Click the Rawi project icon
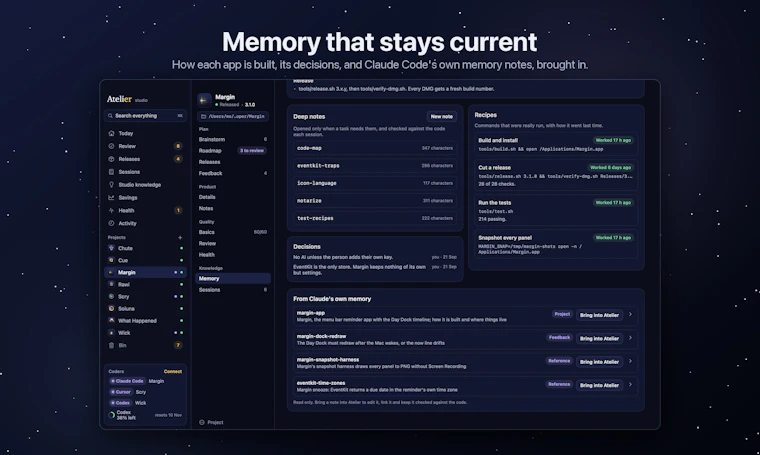 (x=111, y=284)
